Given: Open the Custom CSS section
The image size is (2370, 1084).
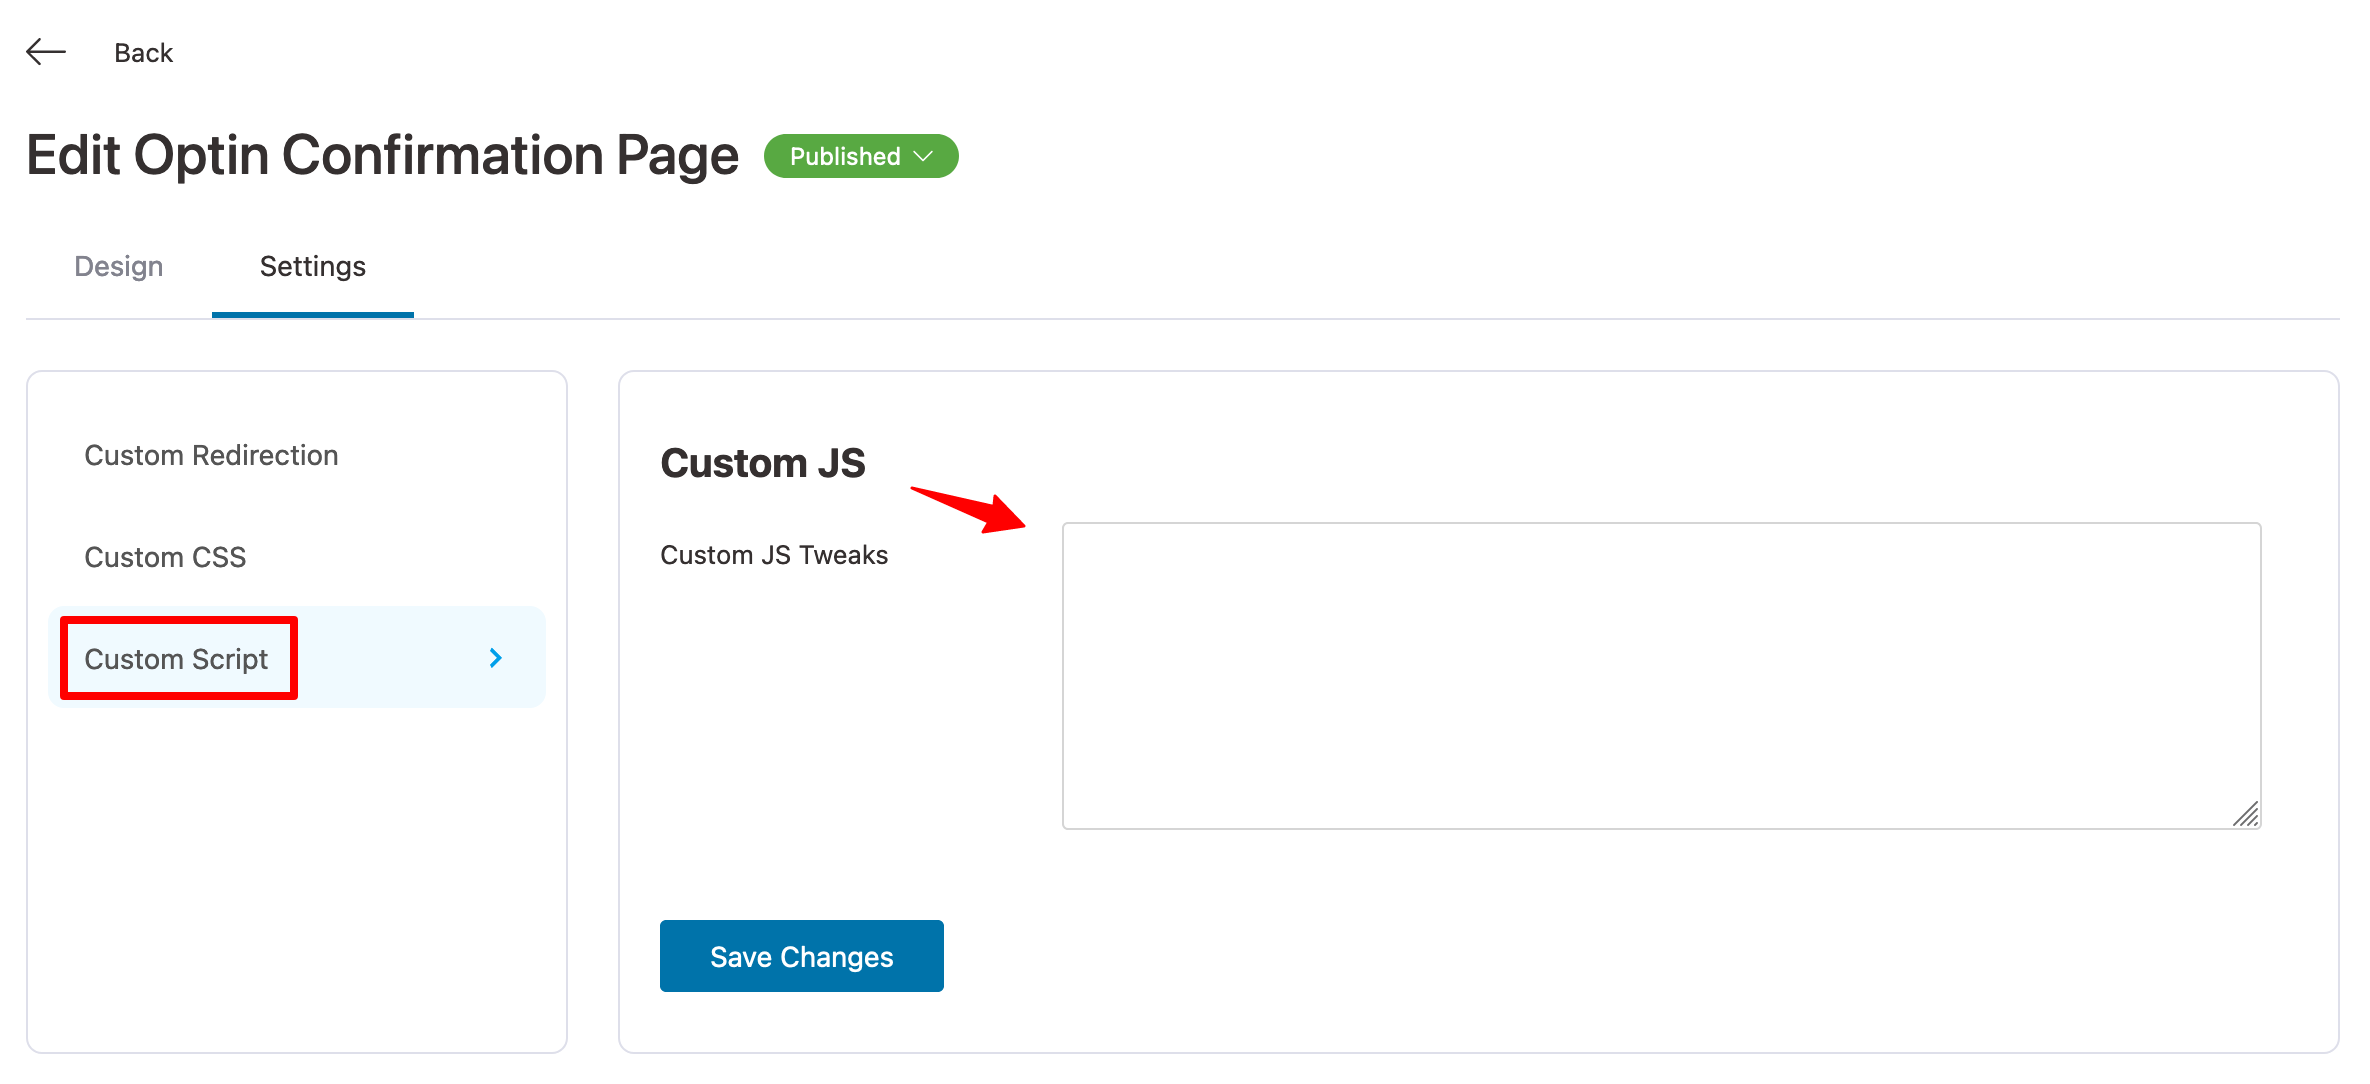Looking at the screenshot, I should 165,558.
